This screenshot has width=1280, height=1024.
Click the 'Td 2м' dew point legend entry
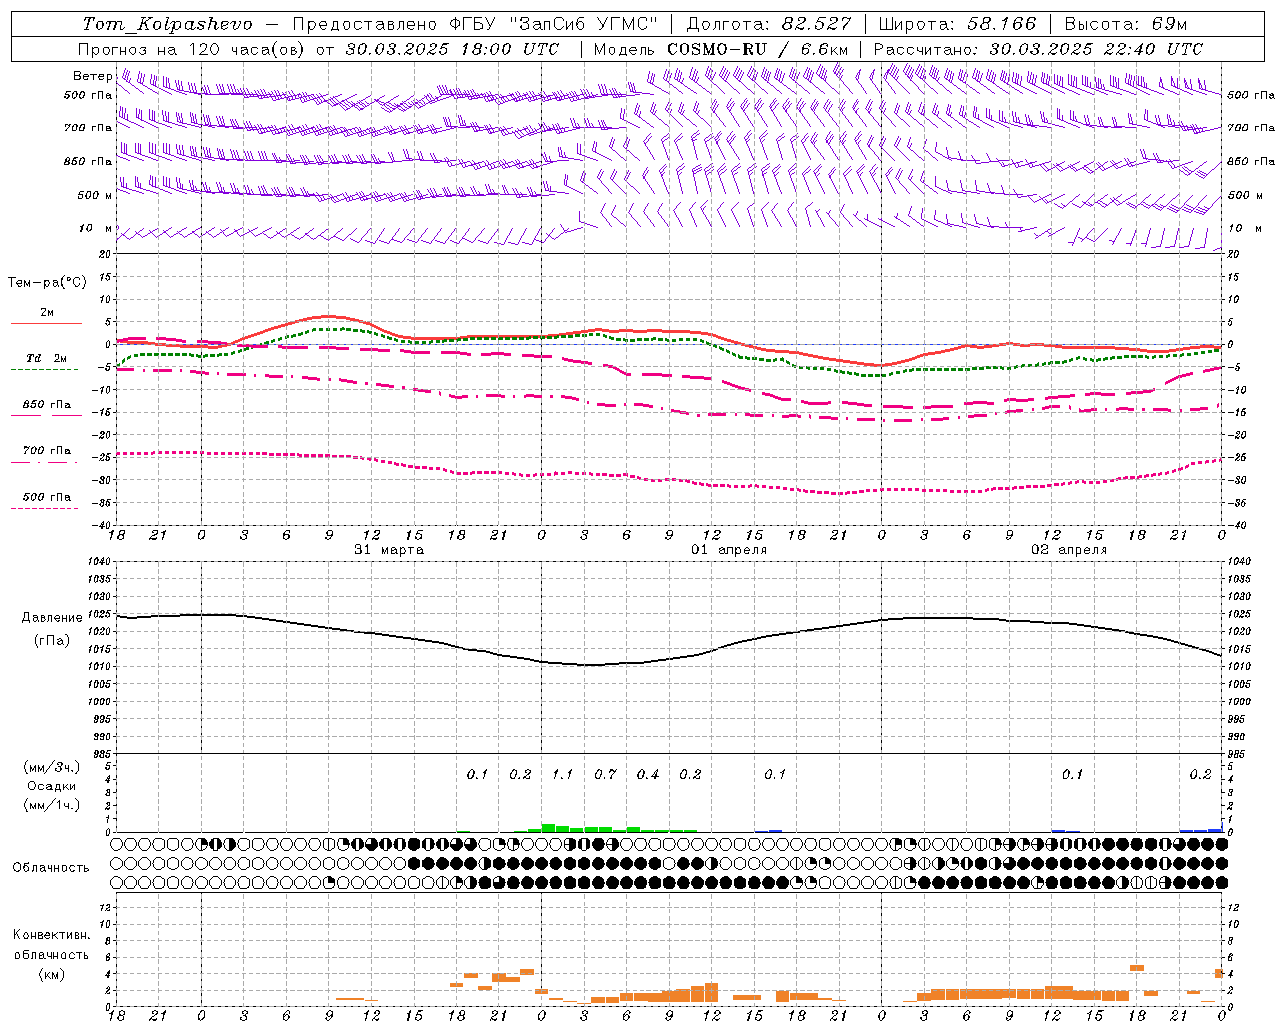pyautogui.click(x=47, y=358)
